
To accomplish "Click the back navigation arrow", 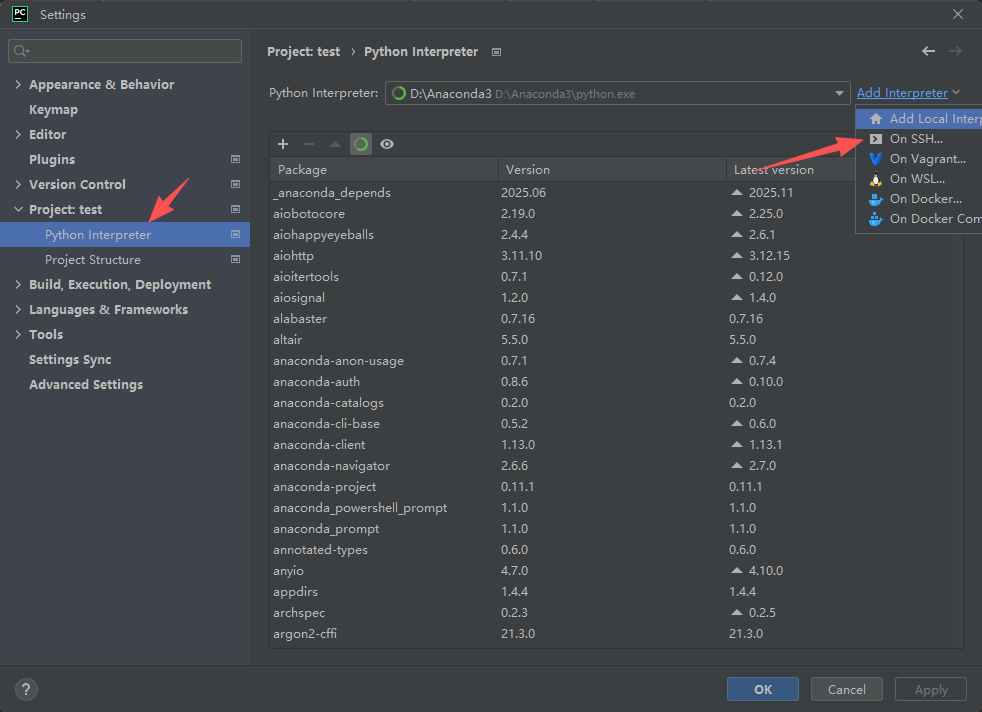I will coord(928,51).
